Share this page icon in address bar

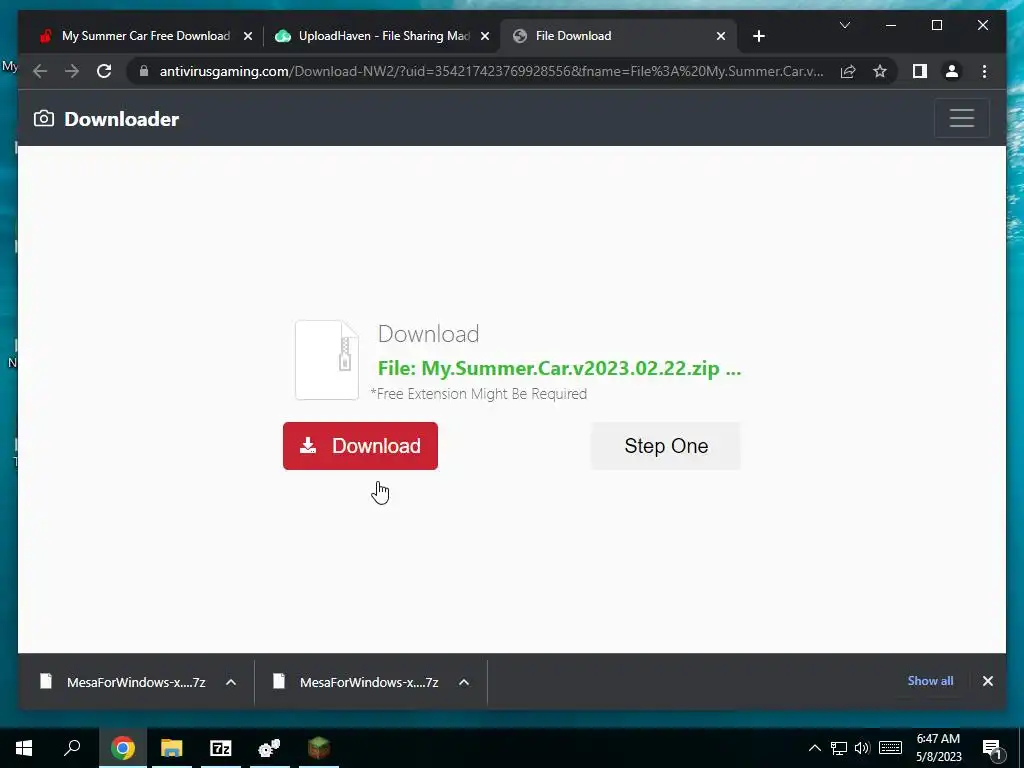pos(848,71)
